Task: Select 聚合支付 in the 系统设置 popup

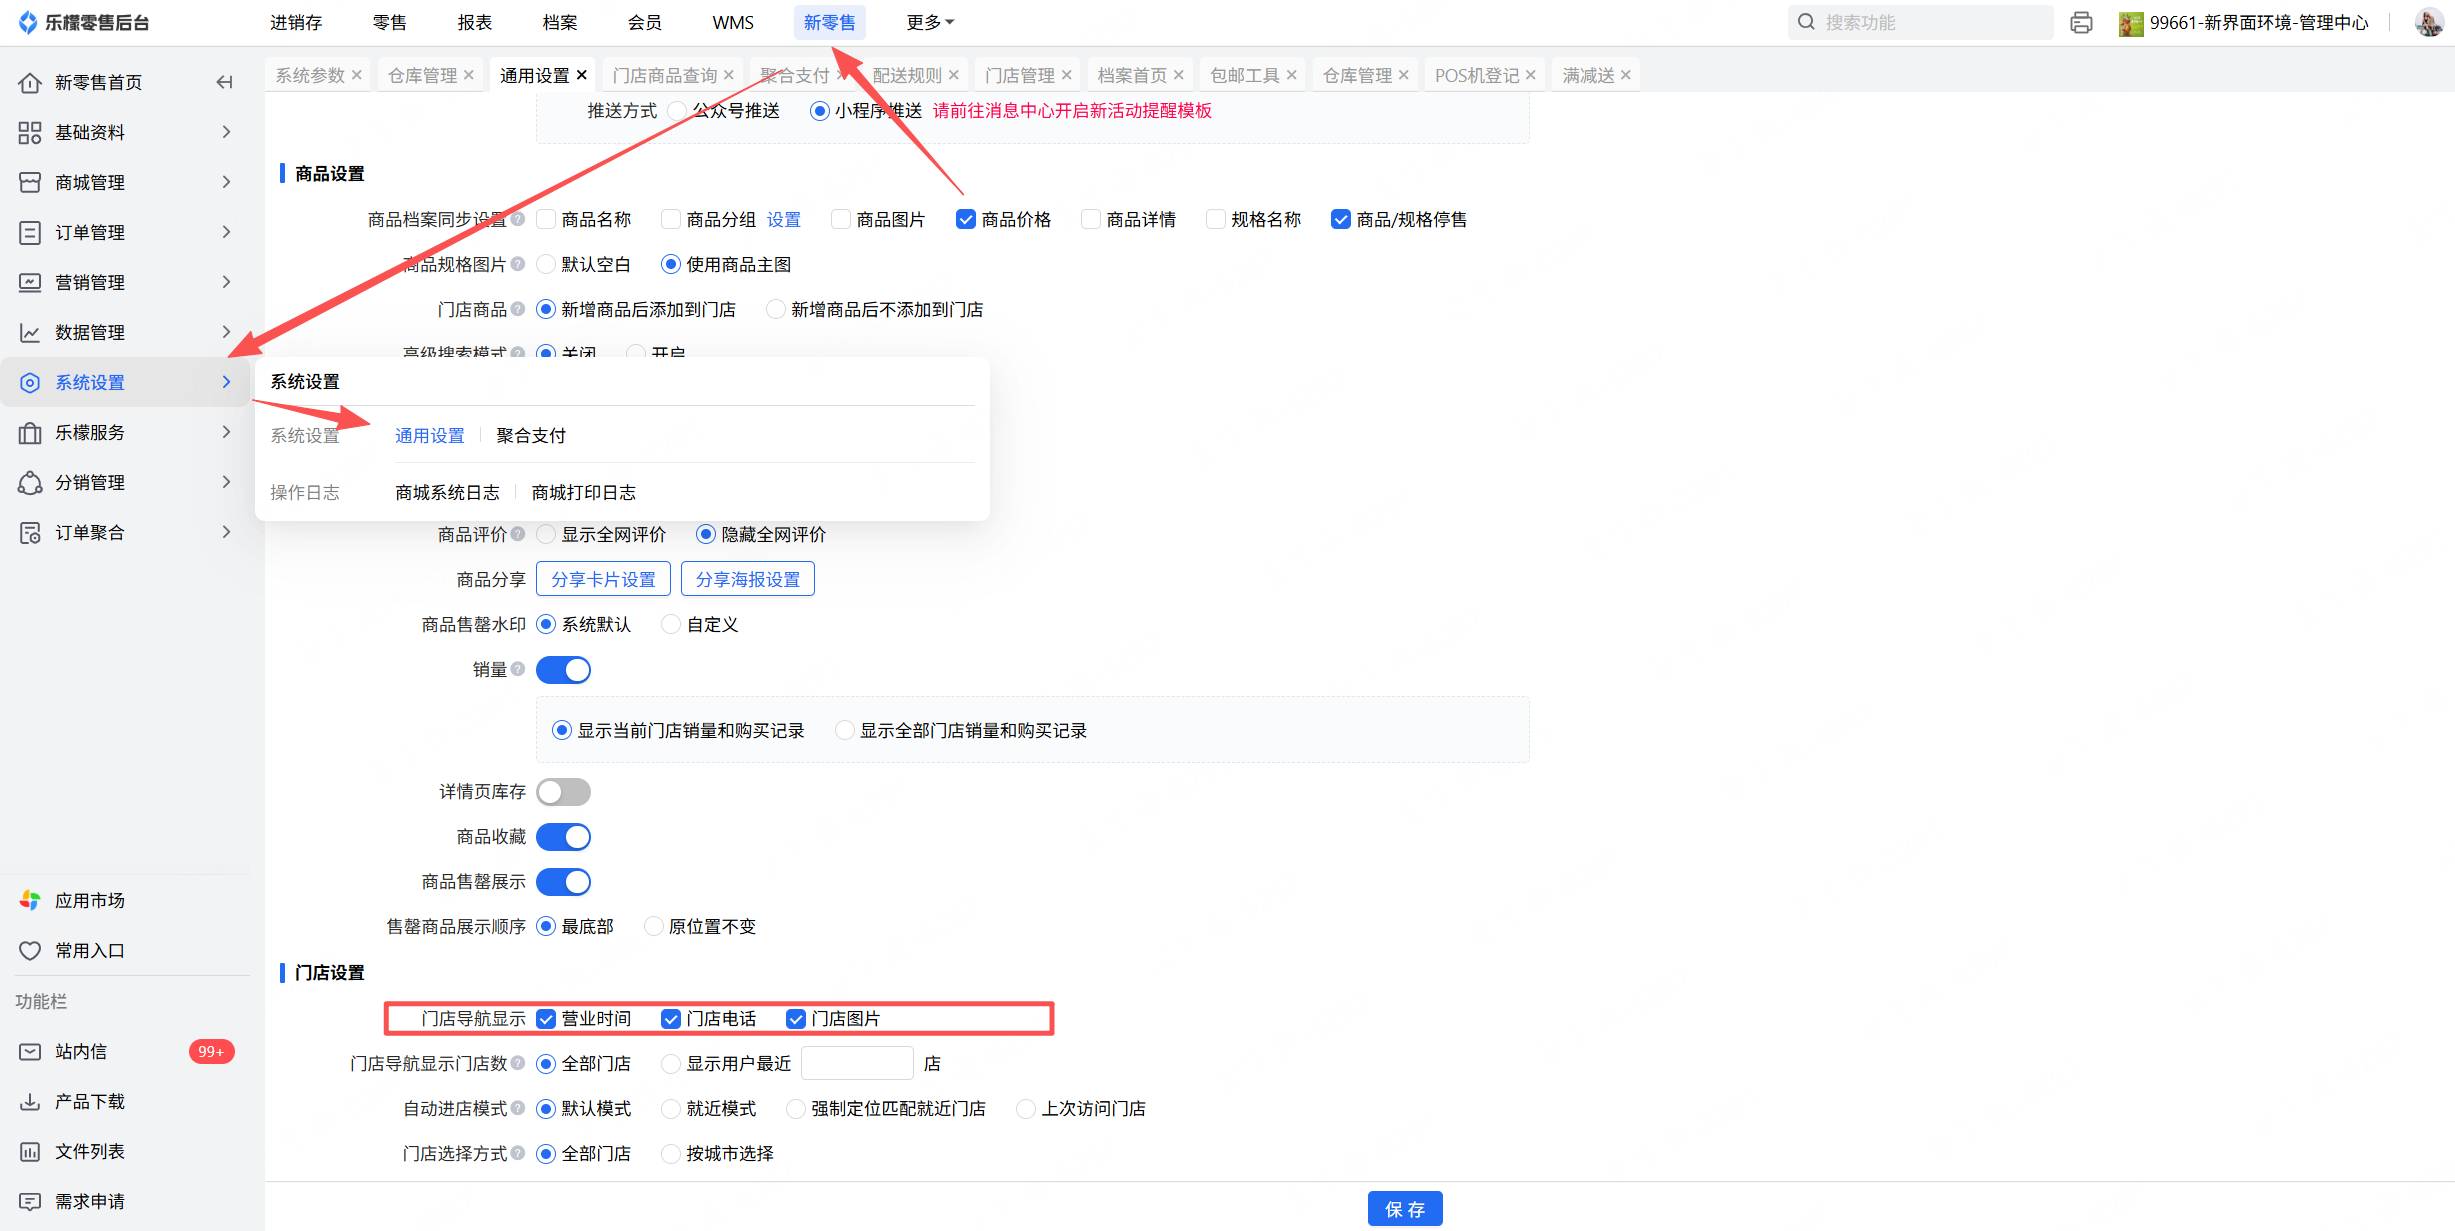Action: coord(531,435)
